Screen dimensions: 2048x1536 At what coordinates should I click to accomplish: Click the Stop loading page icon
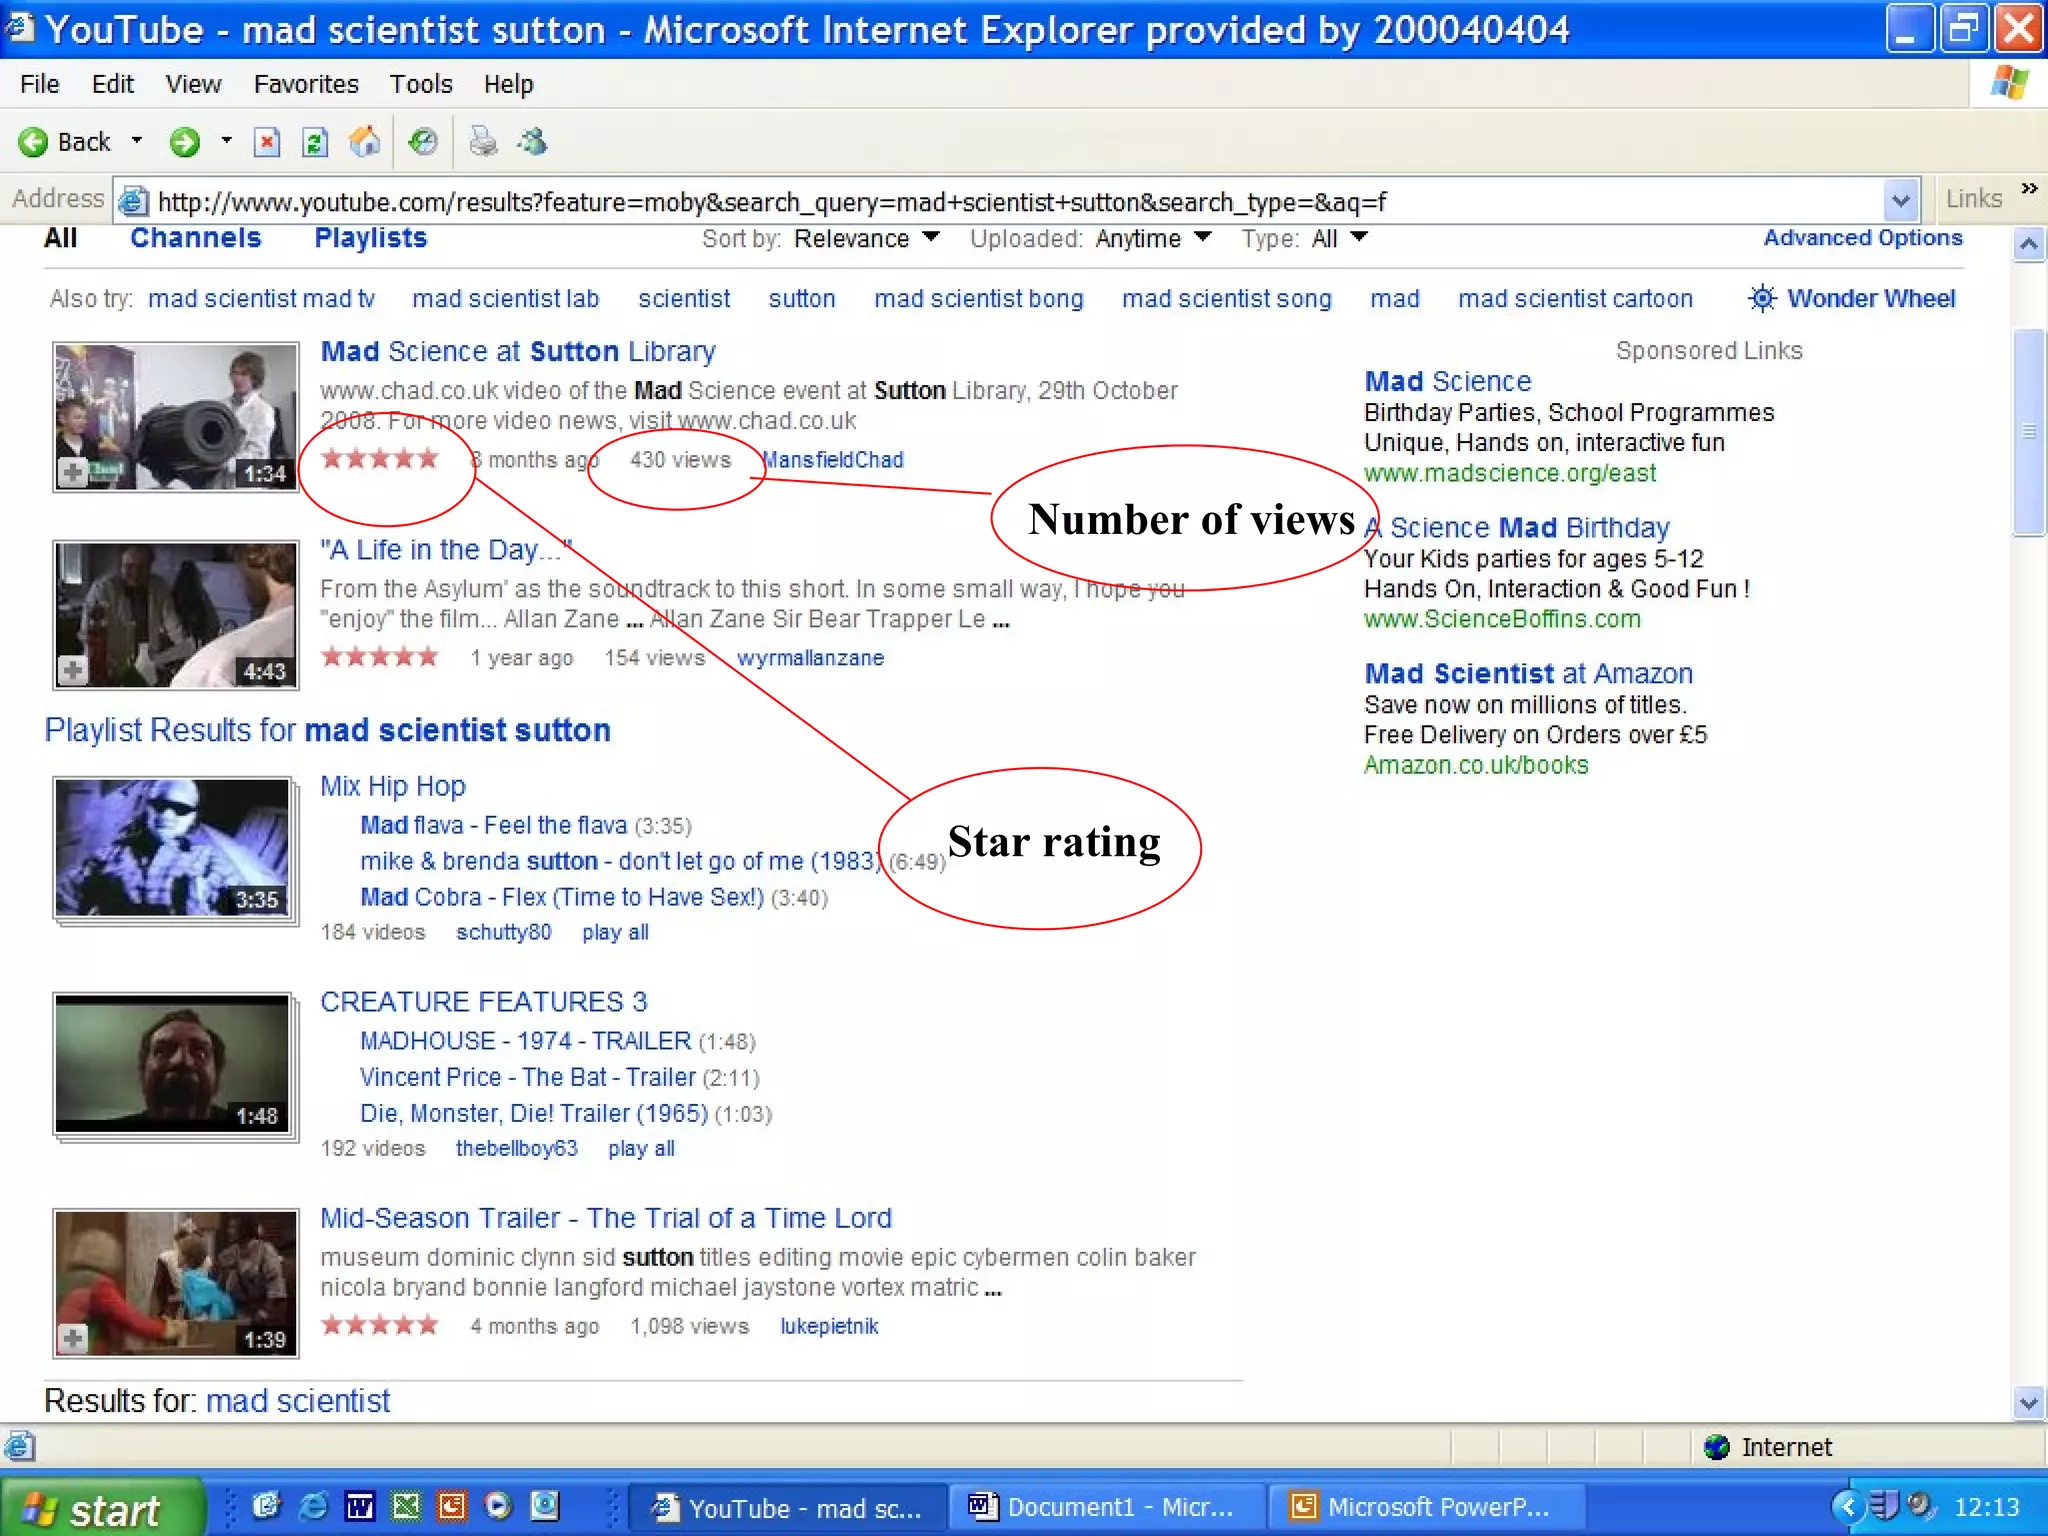click(x=267, y=143)
